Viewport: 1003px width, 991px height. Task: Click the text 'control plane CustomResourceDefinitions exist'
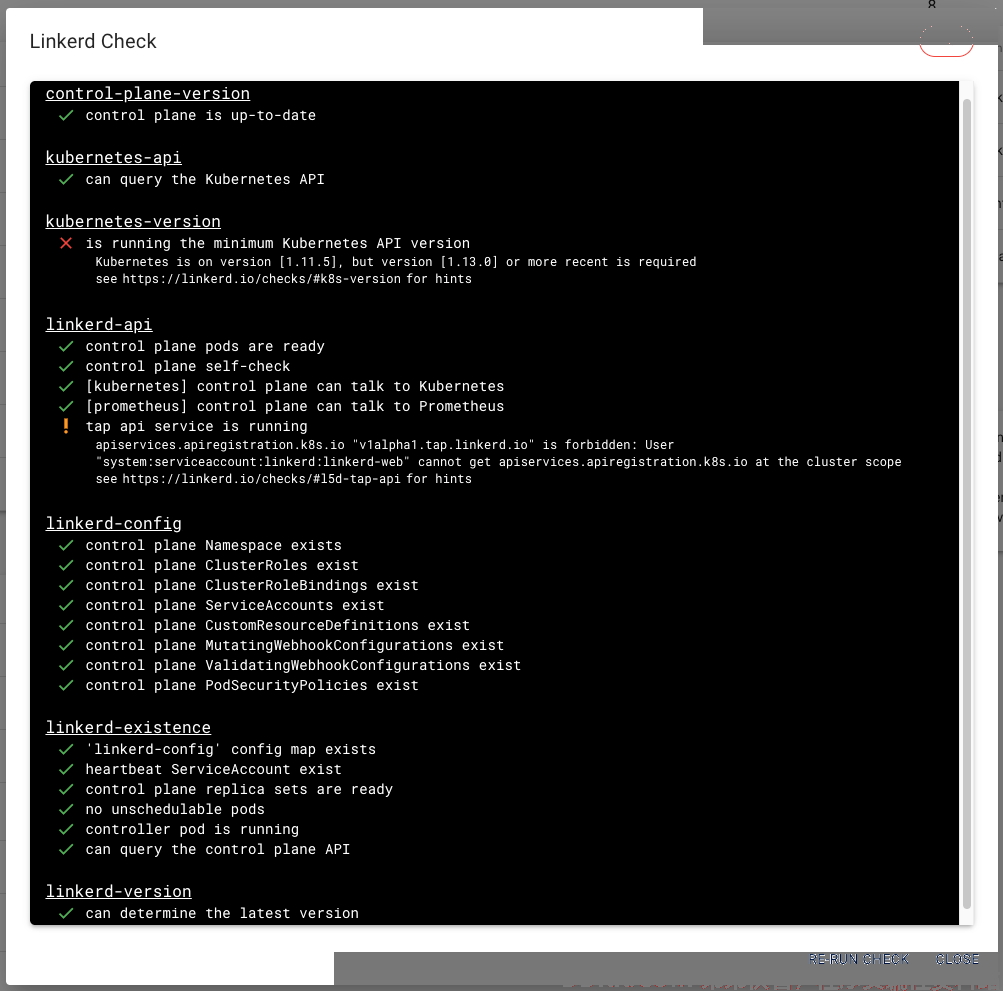pos(278,626)
